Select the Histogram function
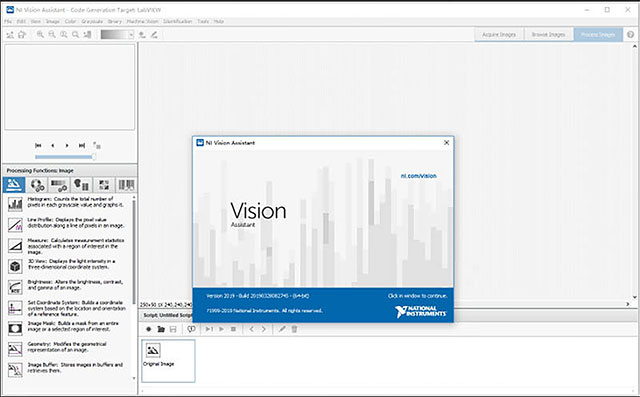The image size is (640, 397). 67,204
